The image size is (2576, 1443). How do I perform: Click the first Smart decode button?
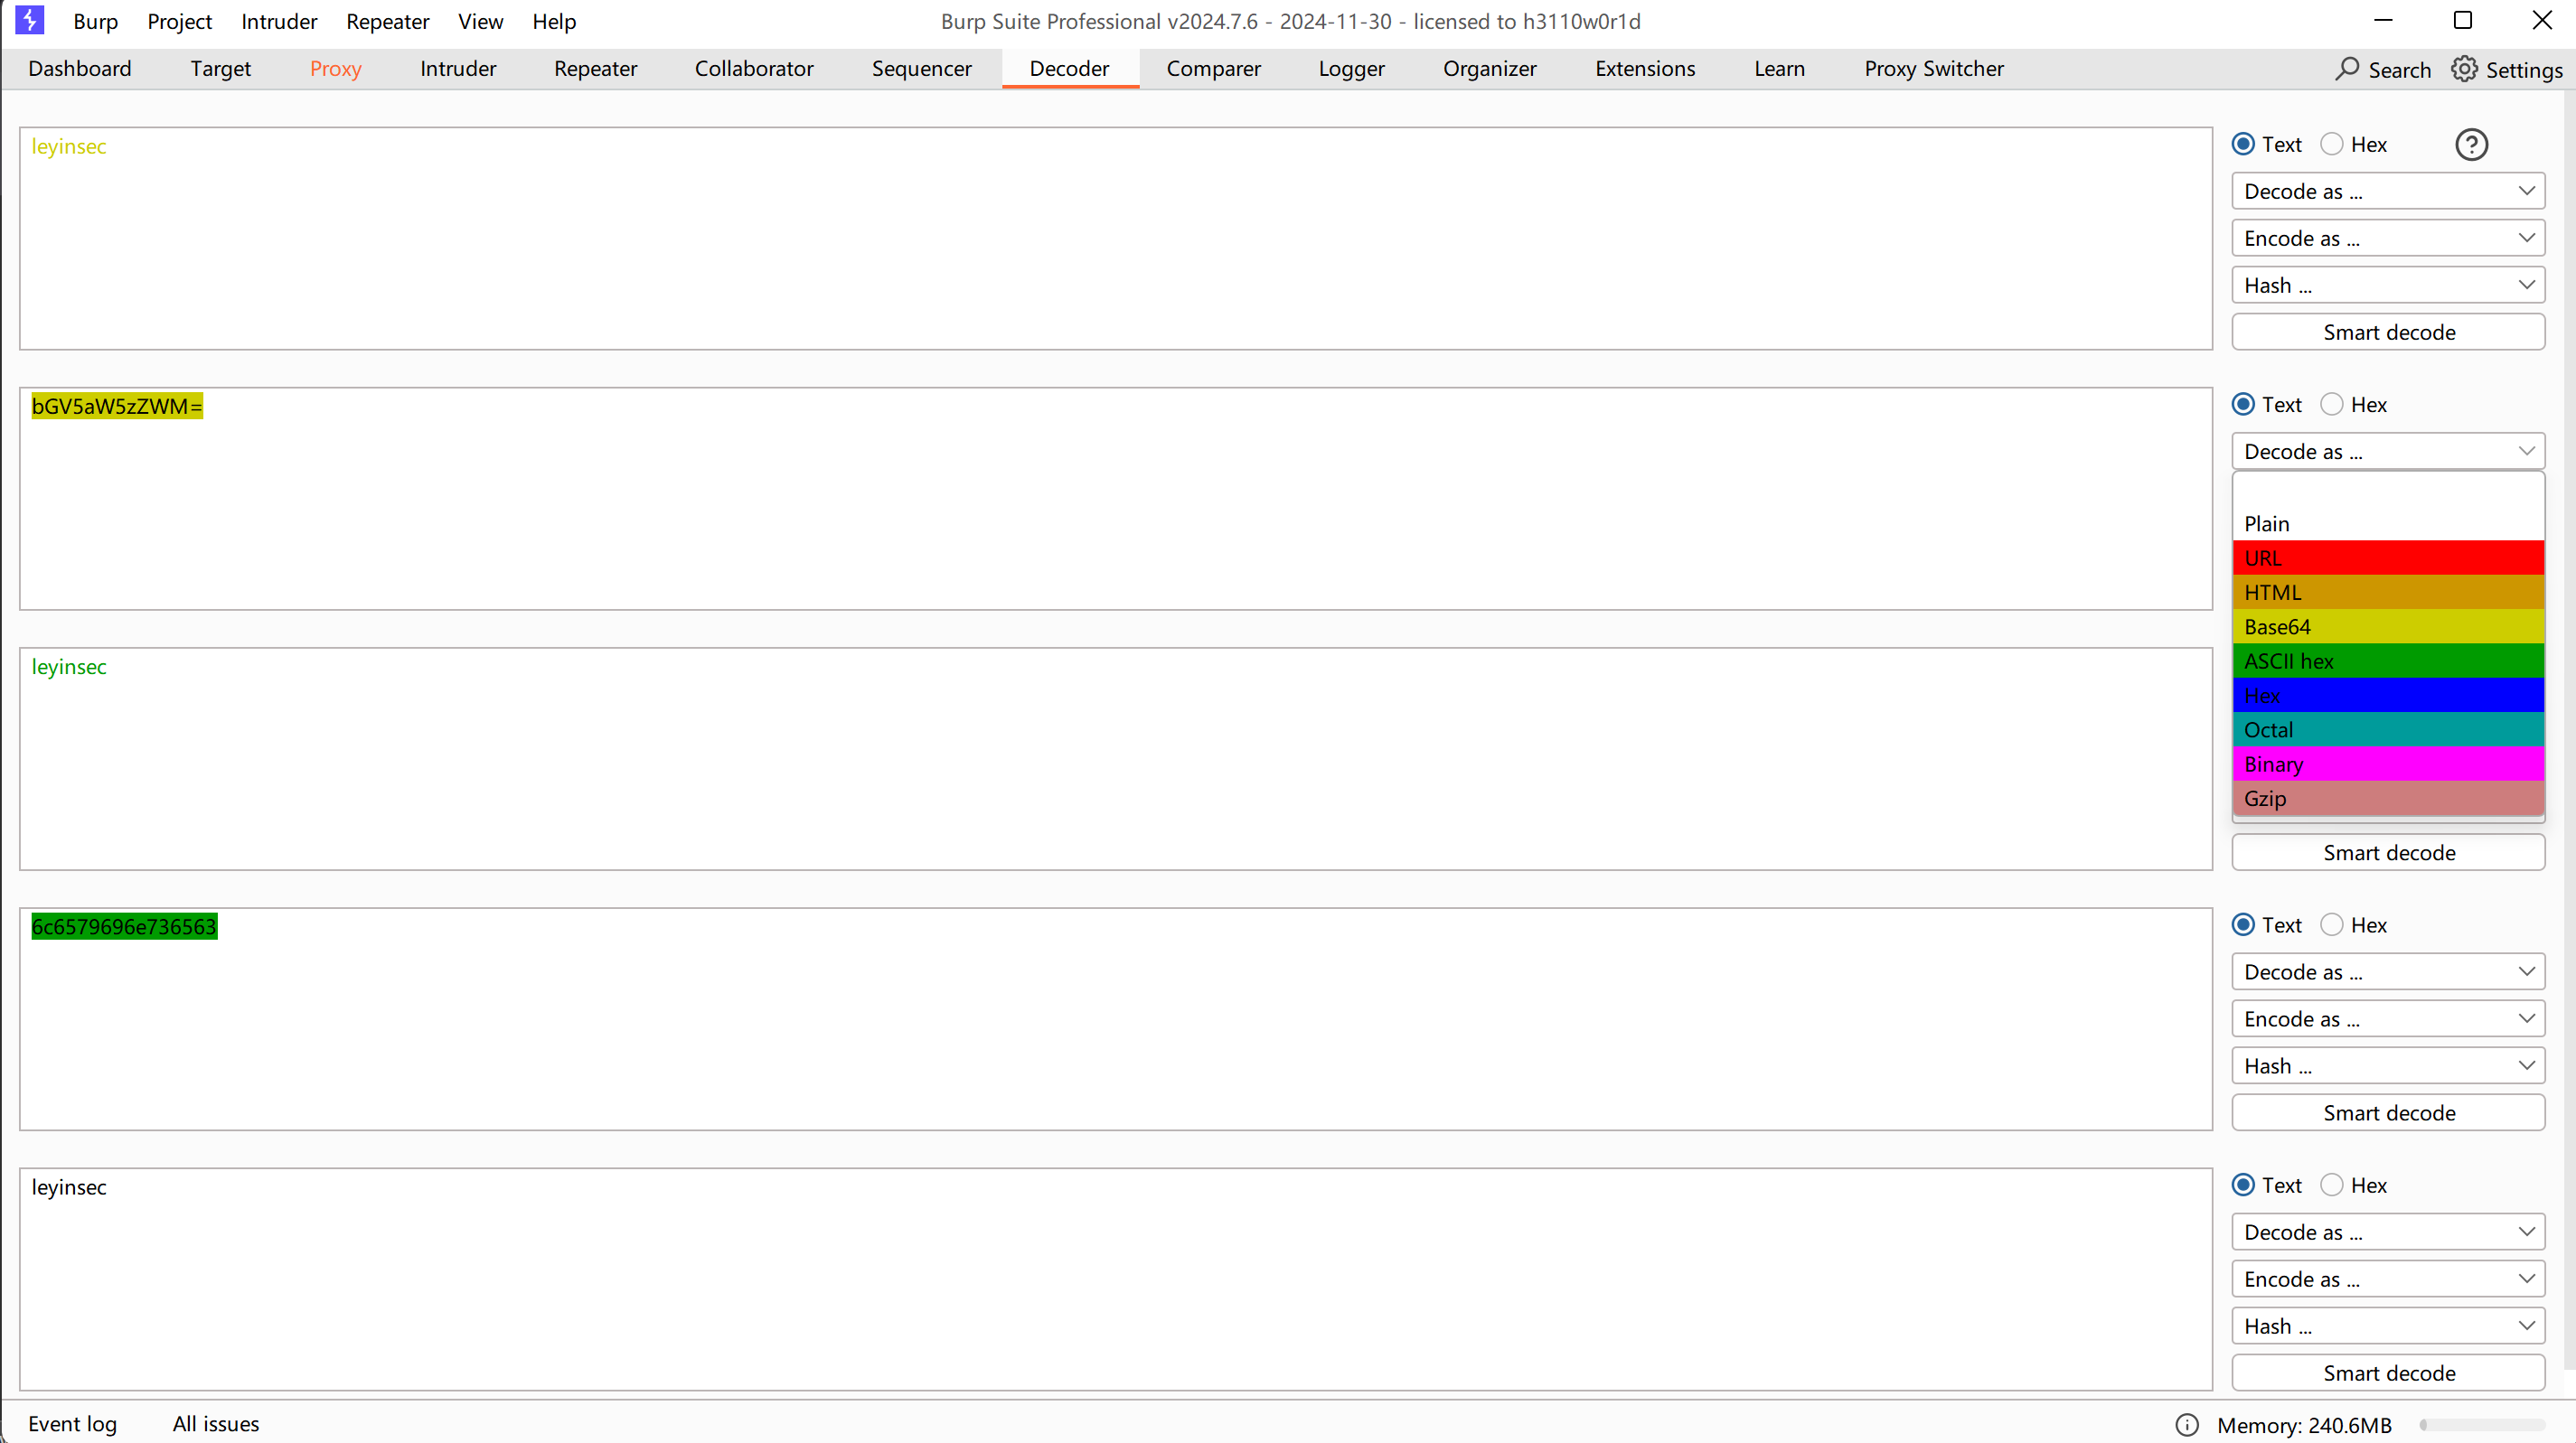(2388, 332)
